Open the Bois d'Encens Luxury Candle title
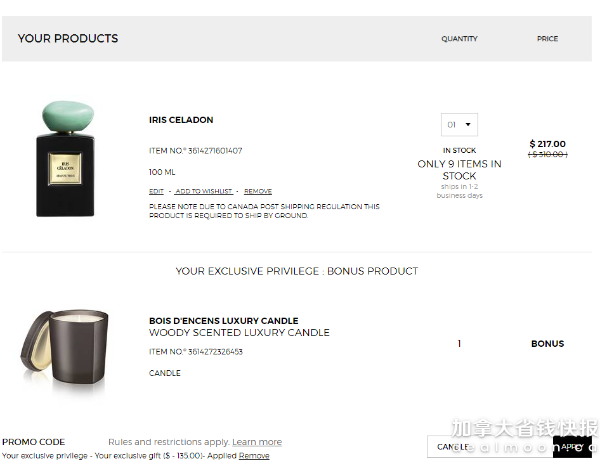Screen dimensions: 600x466 [x=224, y=321]
